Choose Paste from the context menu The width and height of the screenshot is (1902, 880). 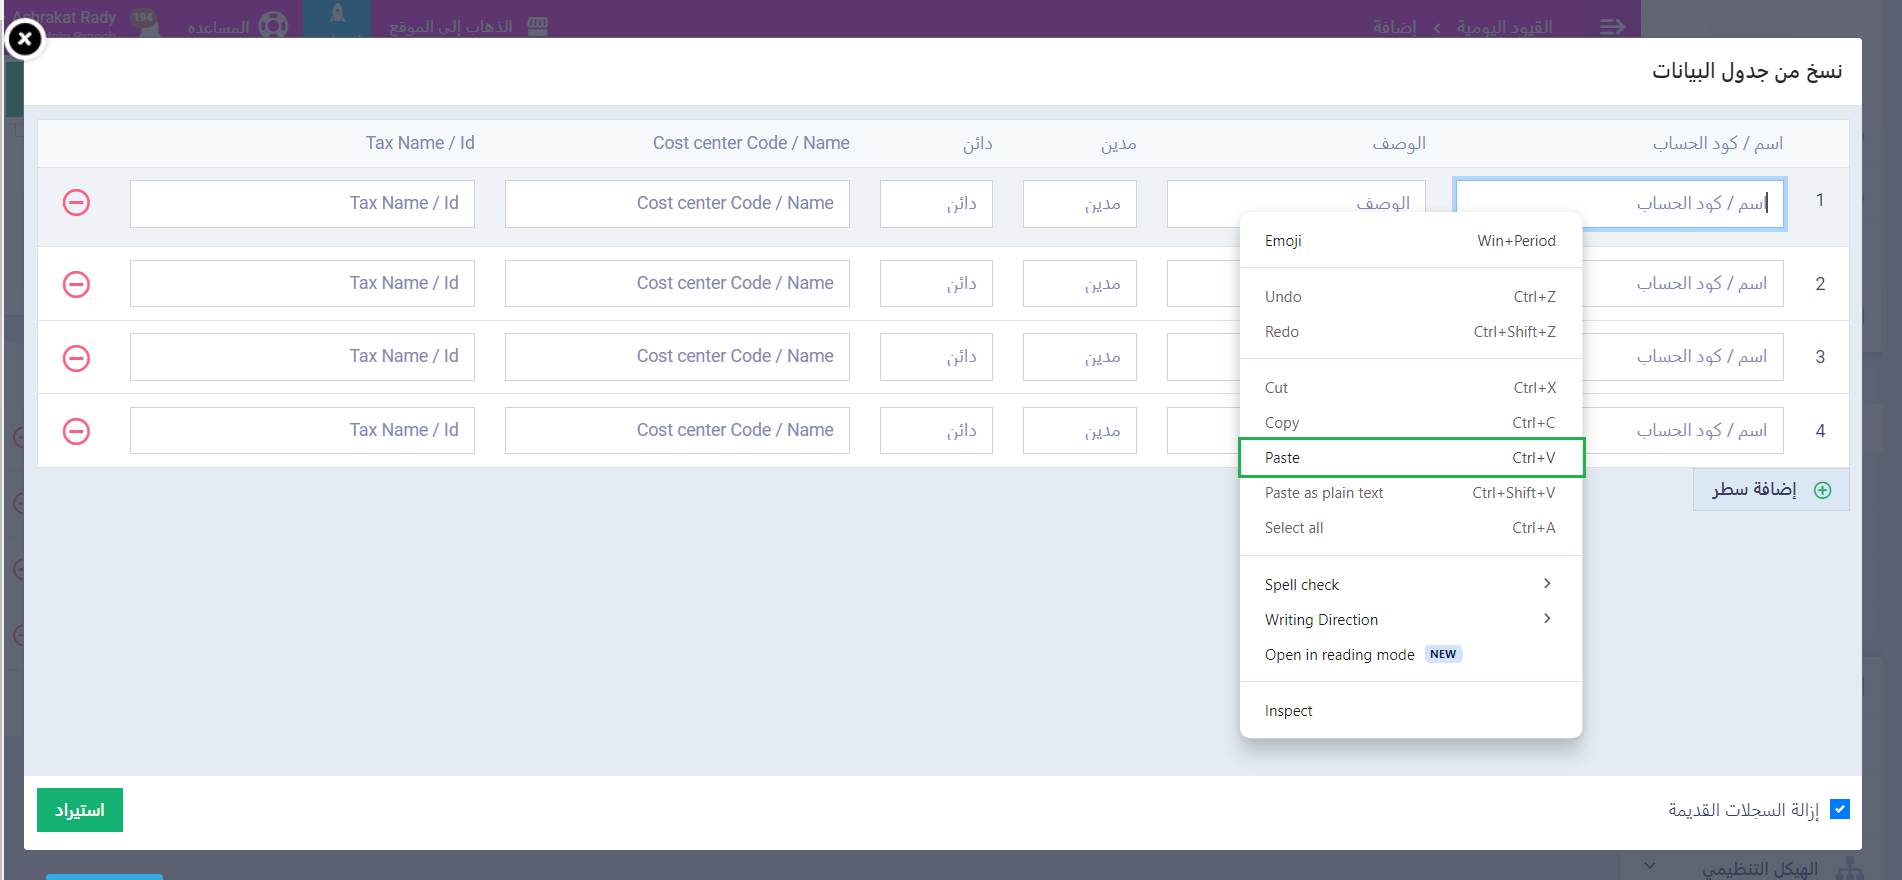pyautogui.click(x=1410, y=458)
